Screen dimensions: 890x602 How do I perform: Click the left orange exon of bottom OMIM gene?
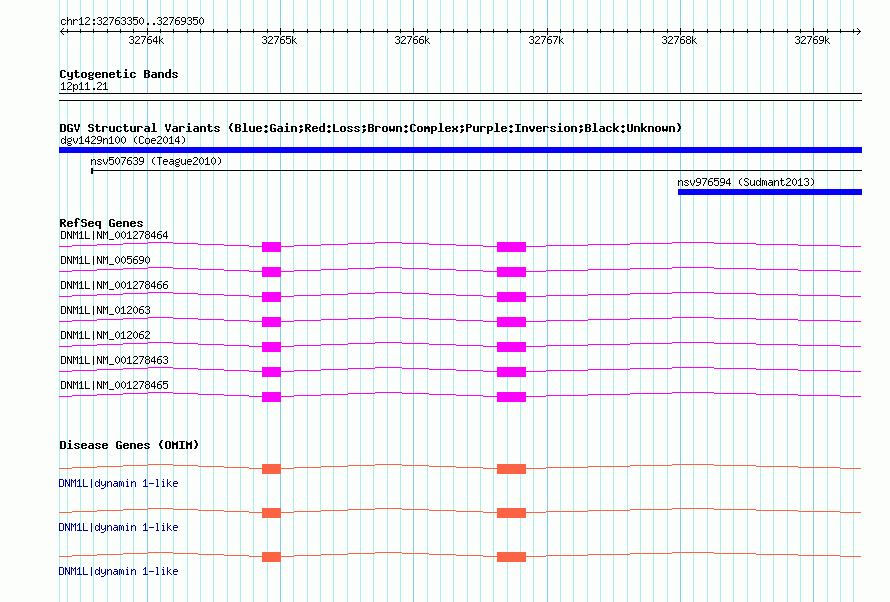click(x=271, y=557)
